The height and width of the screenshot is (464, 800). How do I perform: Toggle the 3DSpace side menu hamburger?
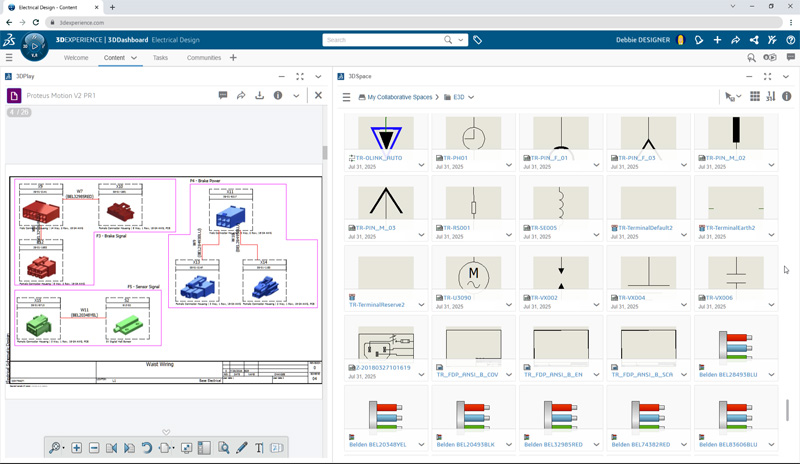point(347,97)
